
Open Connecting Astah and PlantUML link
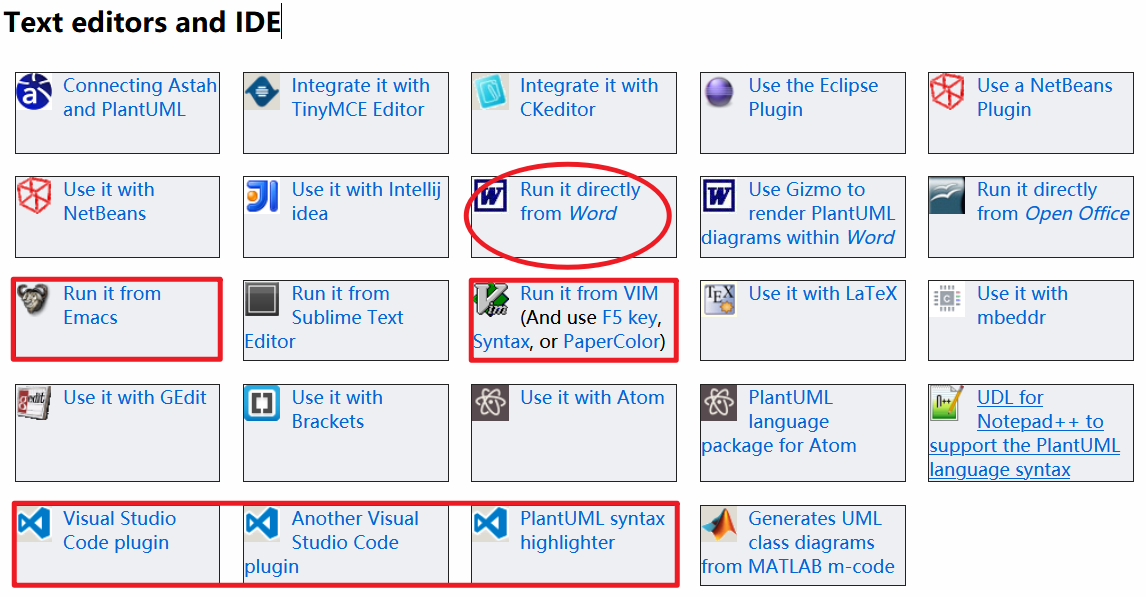click(x=140, y=97)
